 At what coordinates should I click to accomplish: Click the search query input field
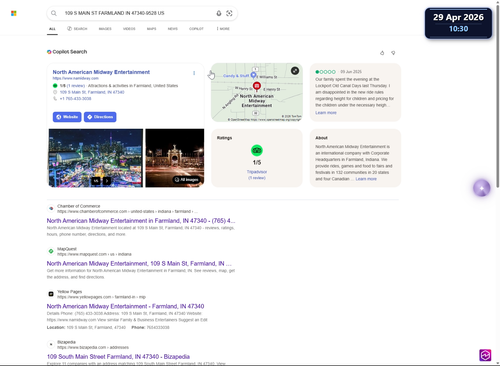137,13
